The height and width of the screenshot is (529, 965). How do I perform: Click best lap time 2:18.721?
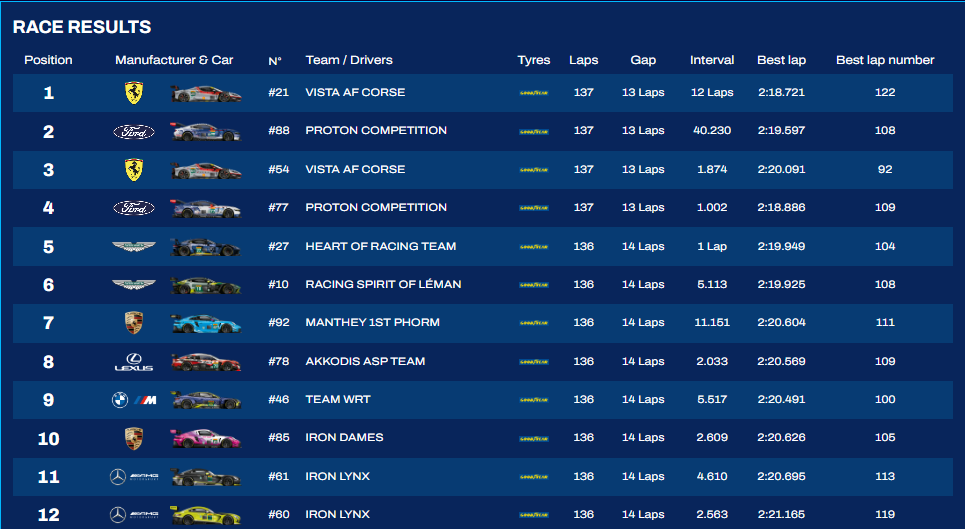782,92
